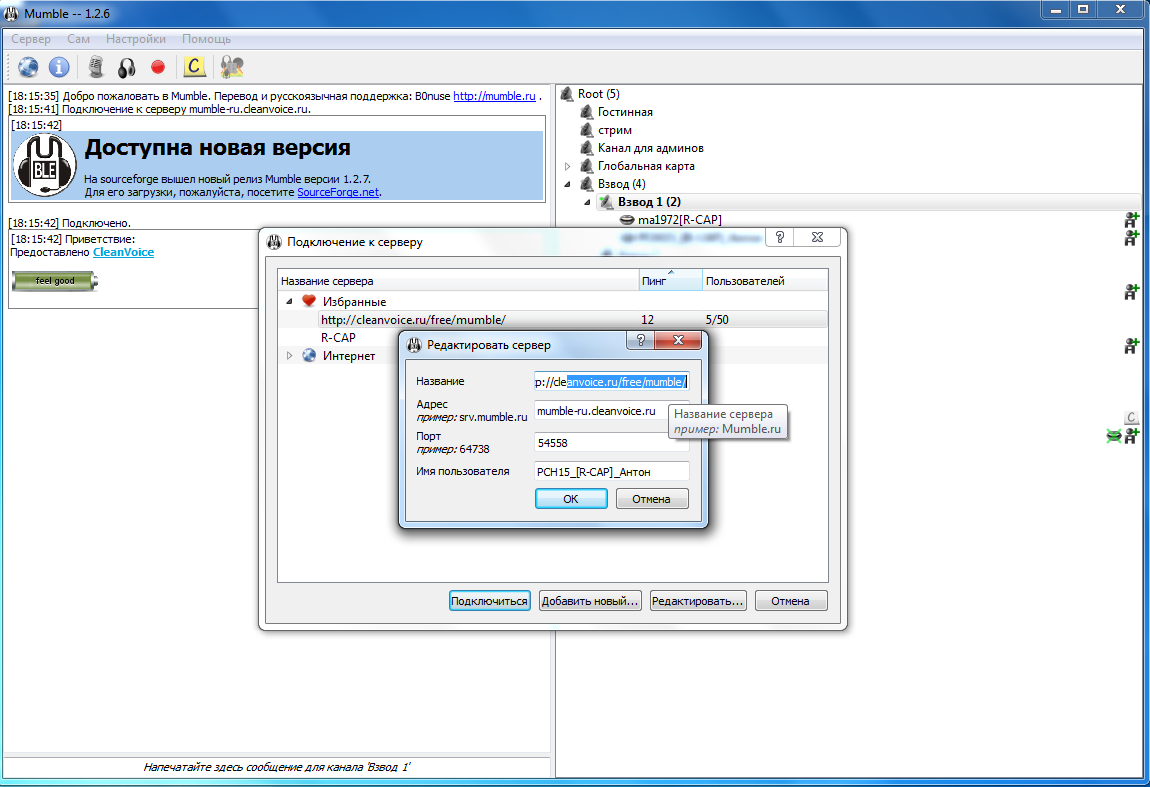Open help in Подключение к серверу dialog
Screen dimensions: 1150x787
pyautogui.click(x=780, y=237)
